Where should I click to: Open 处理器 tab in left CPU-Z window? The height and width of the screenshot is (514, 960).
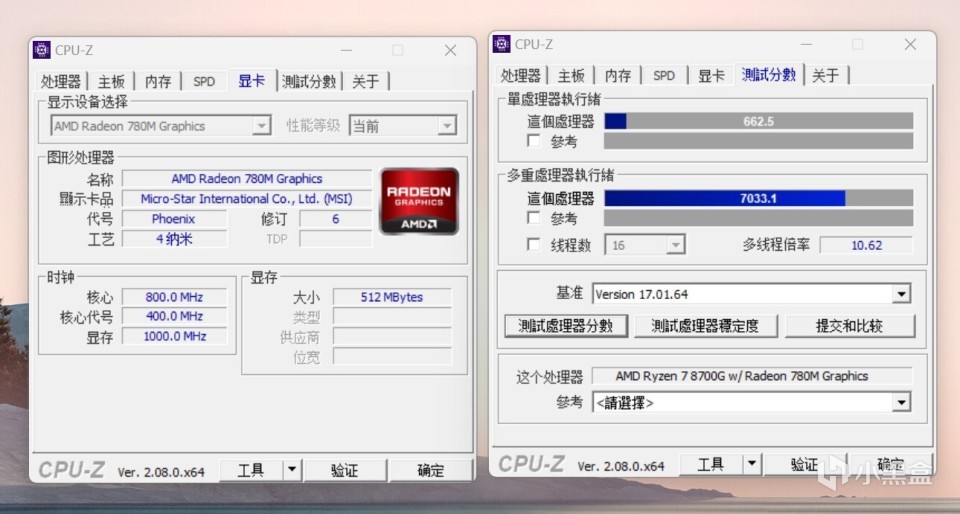click(x=61, y=81)
